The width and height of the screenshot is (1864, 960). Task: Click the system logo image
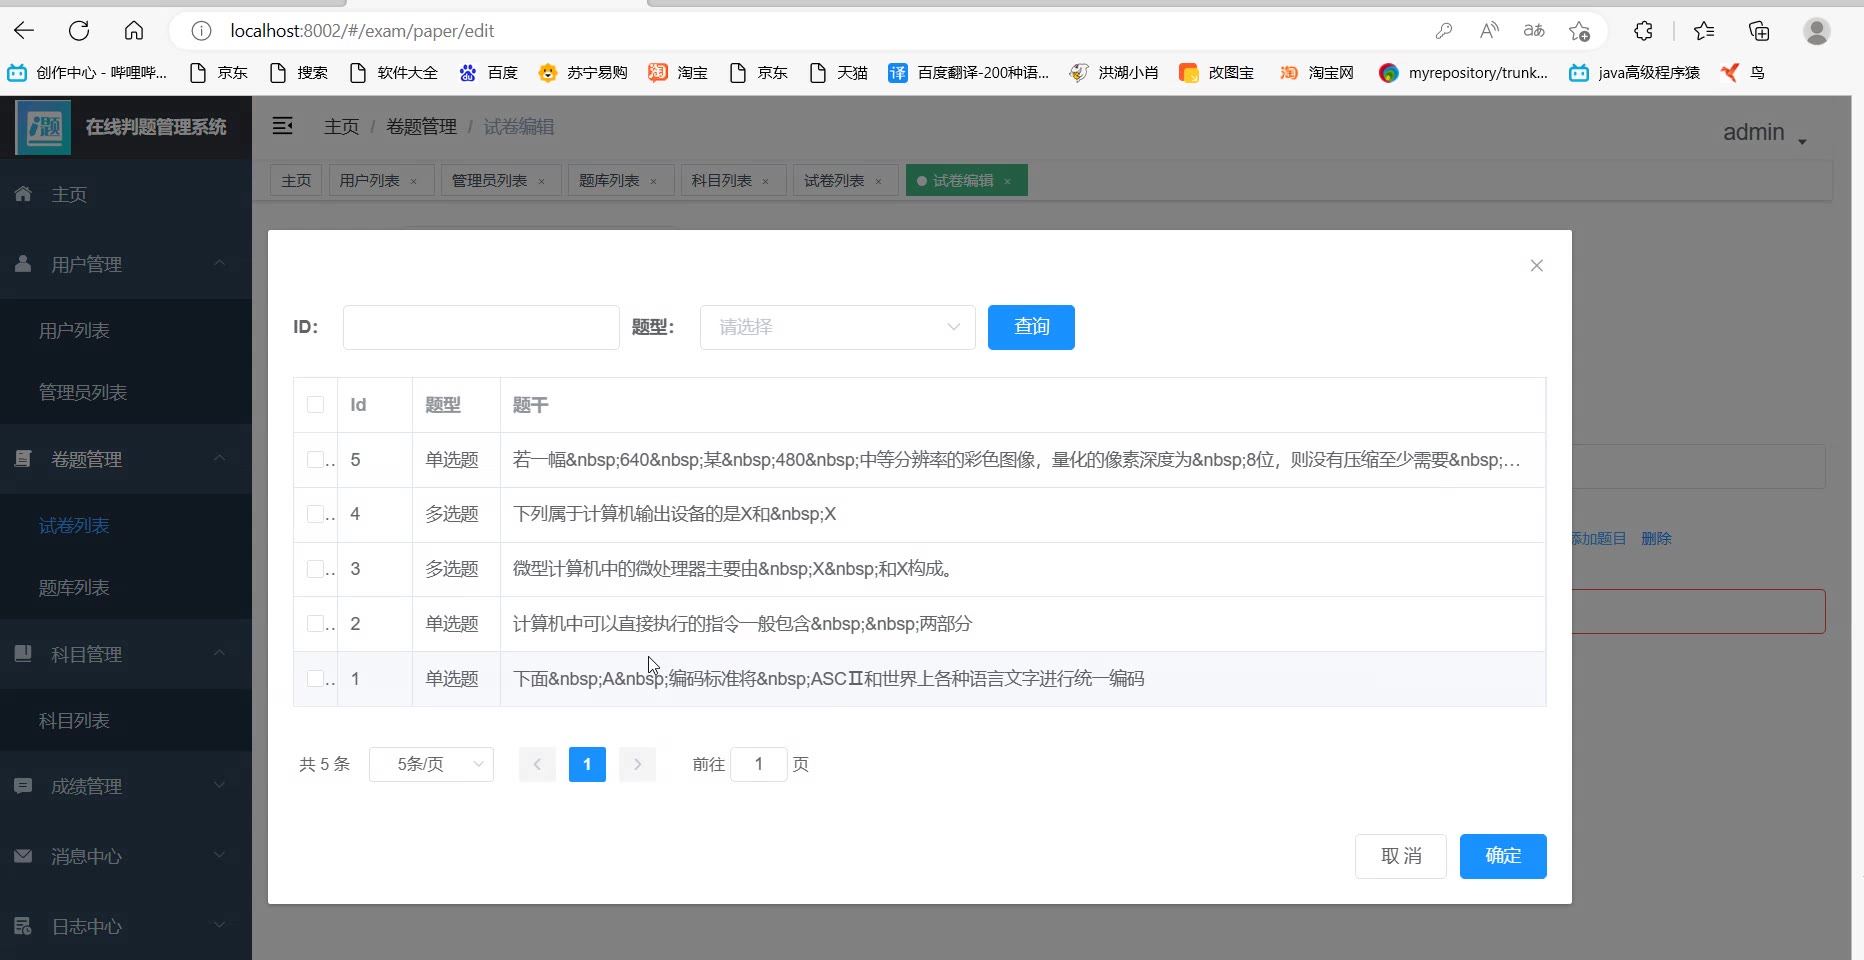pyautogui.click(x=43, y=127)
